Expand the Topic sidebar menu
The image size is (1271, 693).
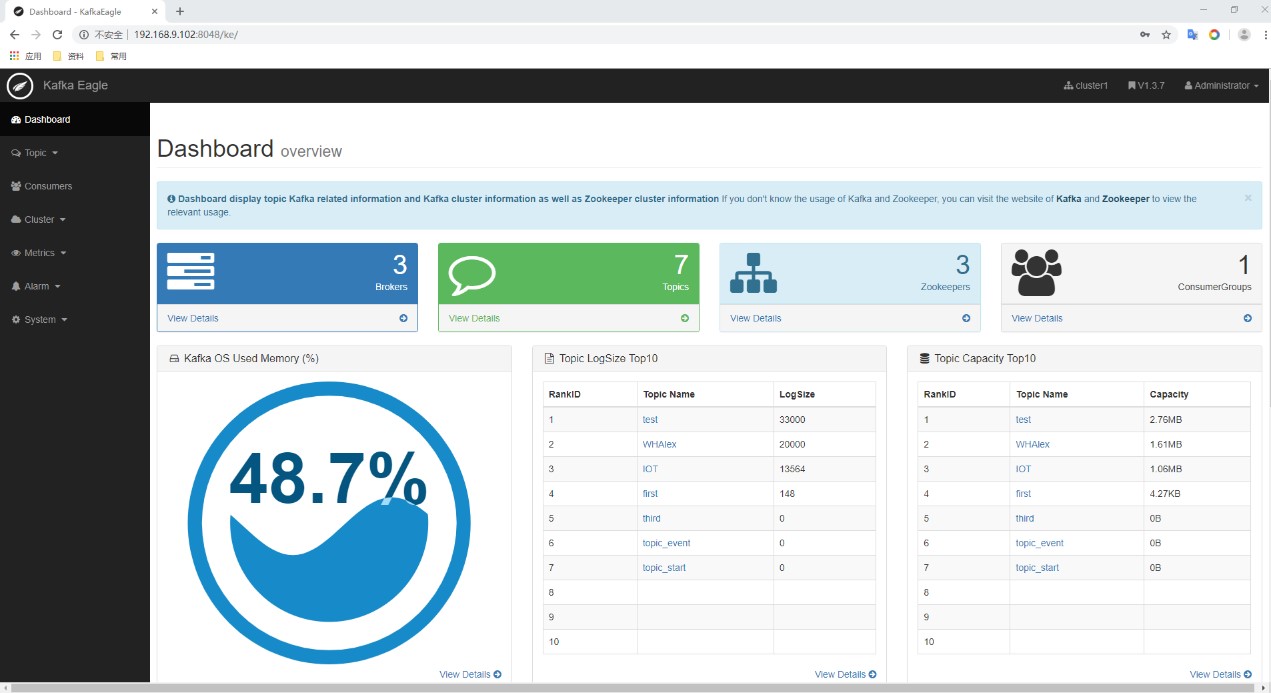click(35, 153)
